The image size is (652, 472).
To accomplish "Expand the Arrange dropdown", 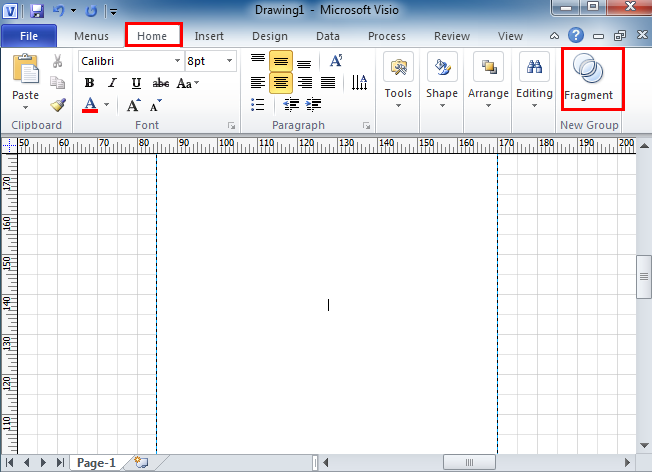I will pyautogui.click(x=488, y=106).
